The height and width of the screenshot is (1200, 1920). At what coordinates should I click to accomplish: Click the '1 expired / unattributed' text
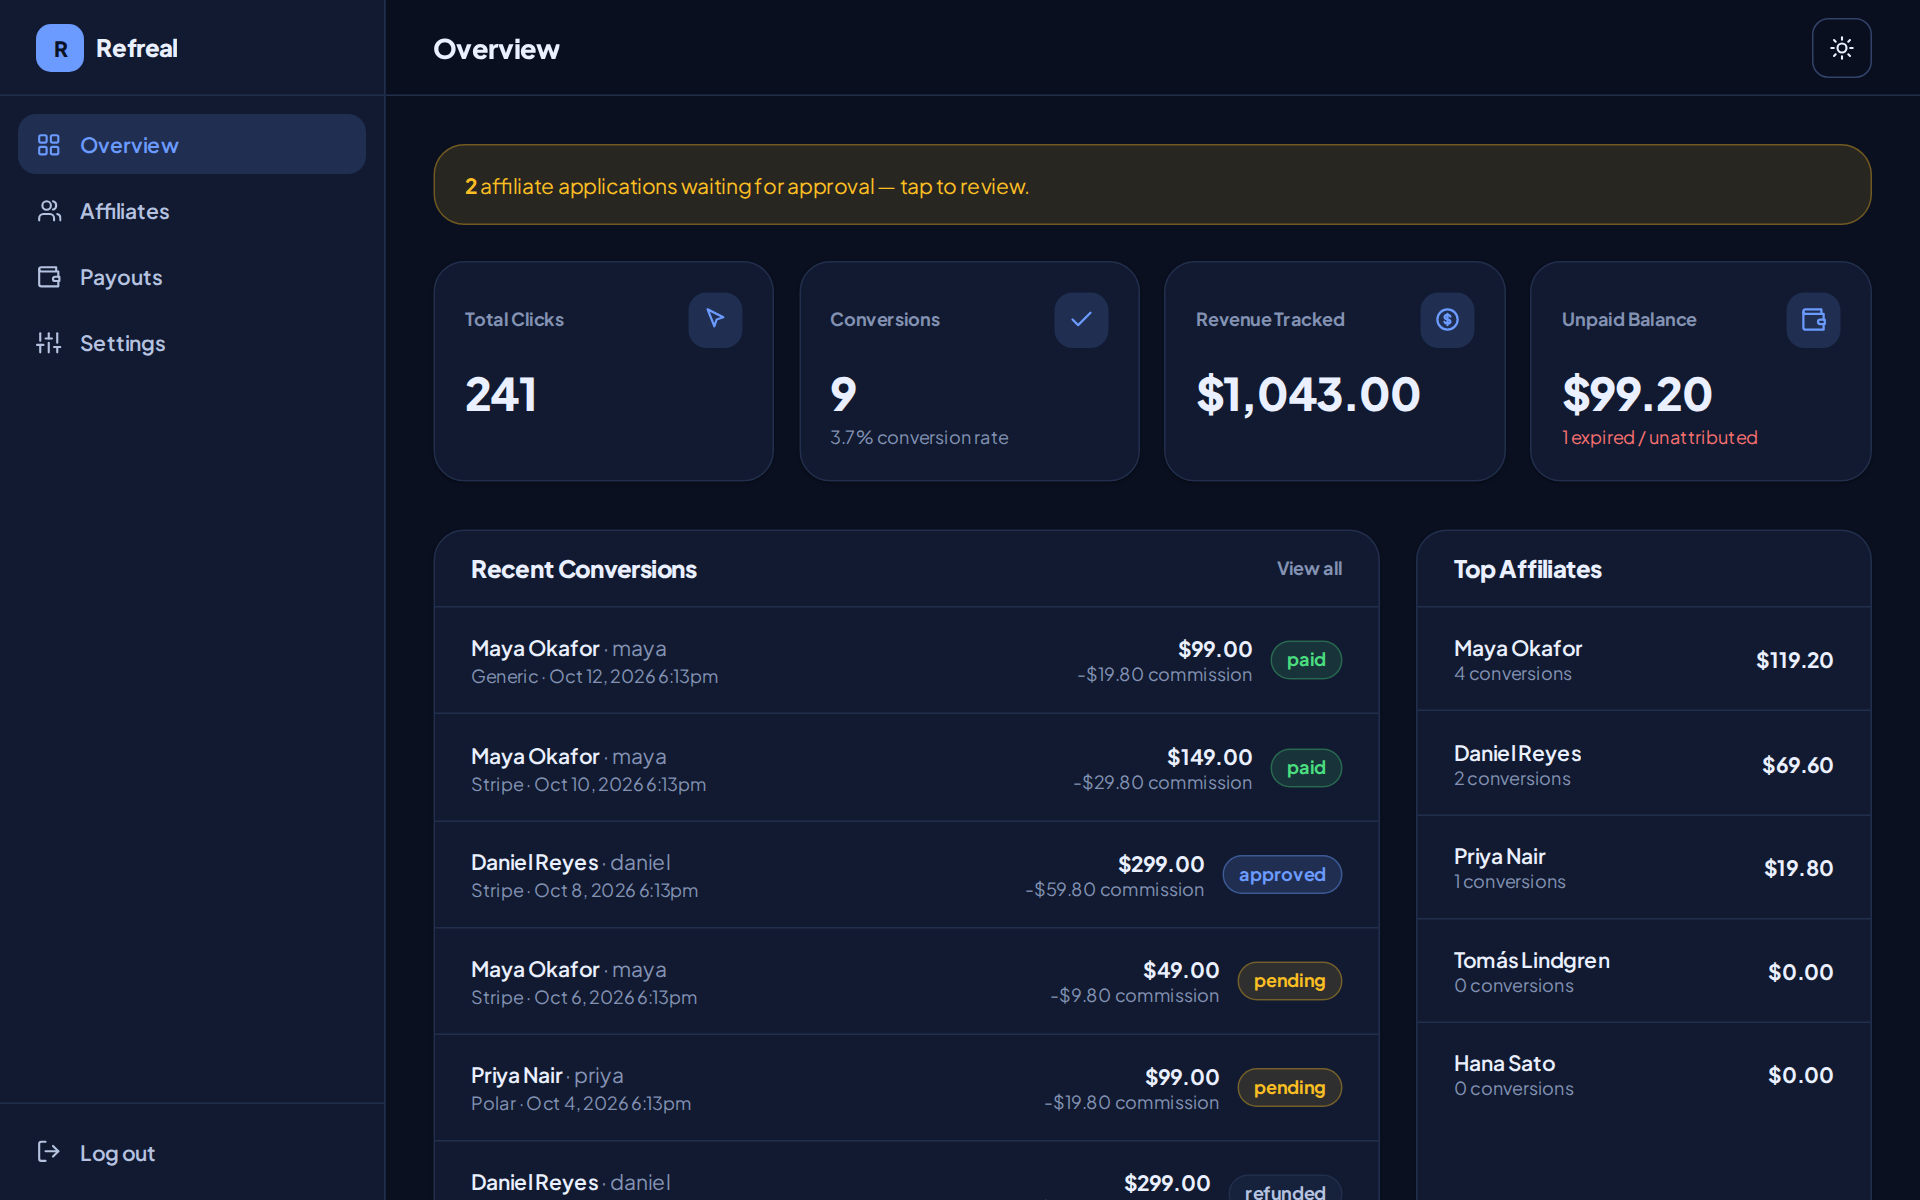click(1660, 437)
